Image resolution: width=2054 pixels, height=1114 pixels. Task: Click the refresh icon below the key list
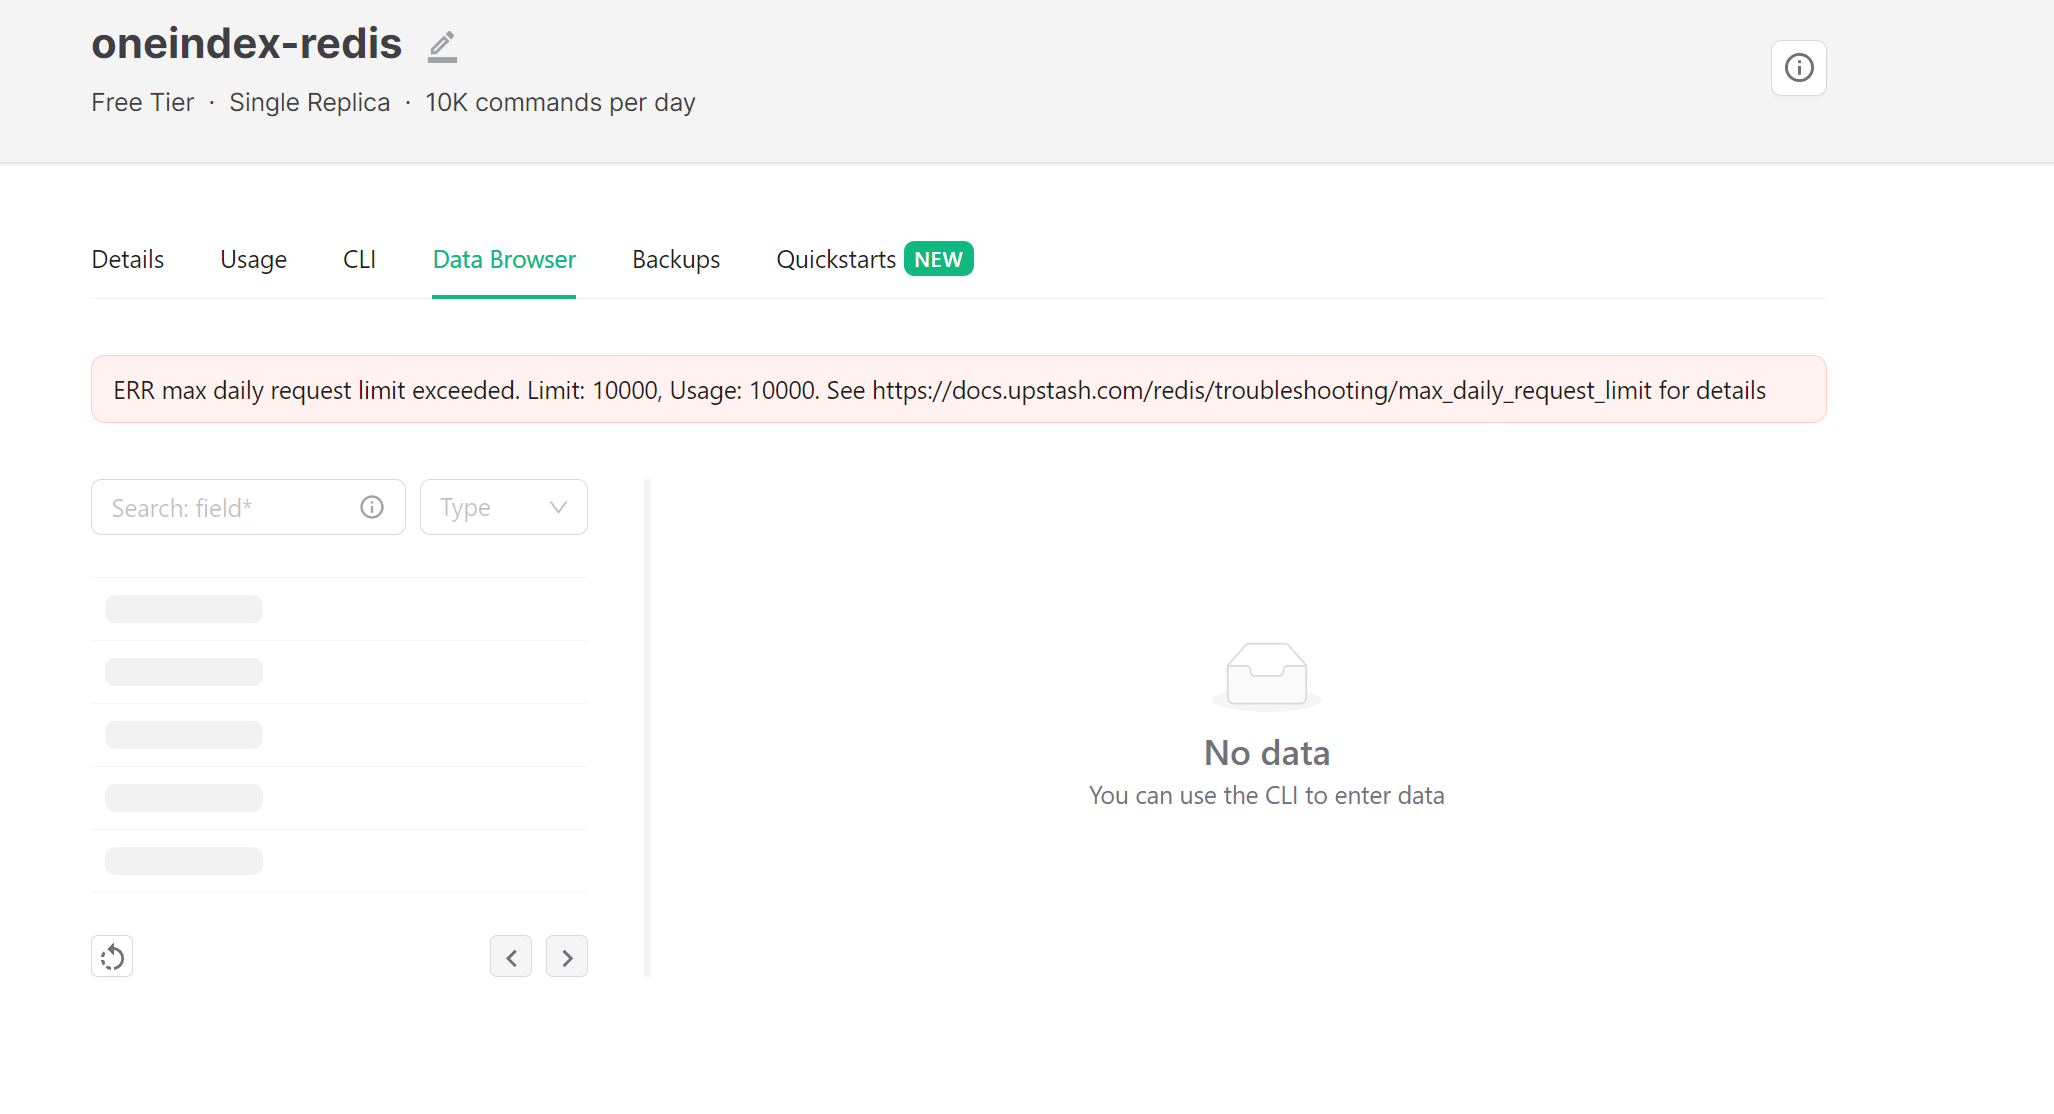[112, 956]
